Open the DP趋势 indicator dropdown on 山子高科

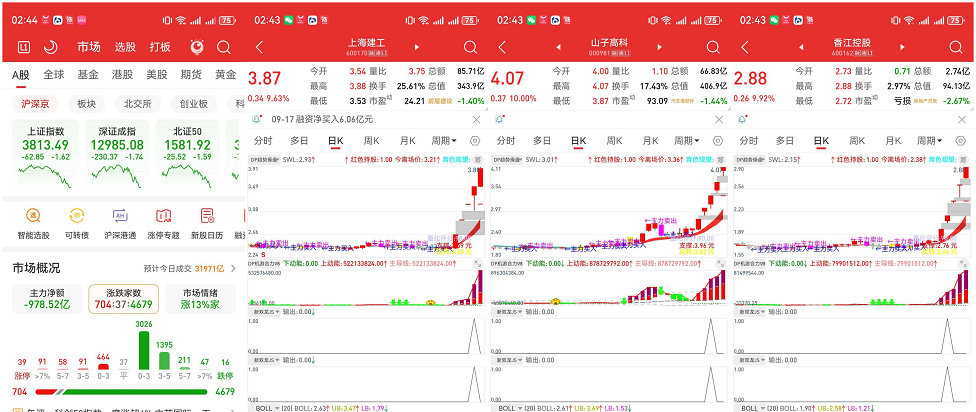pos(507,160)
